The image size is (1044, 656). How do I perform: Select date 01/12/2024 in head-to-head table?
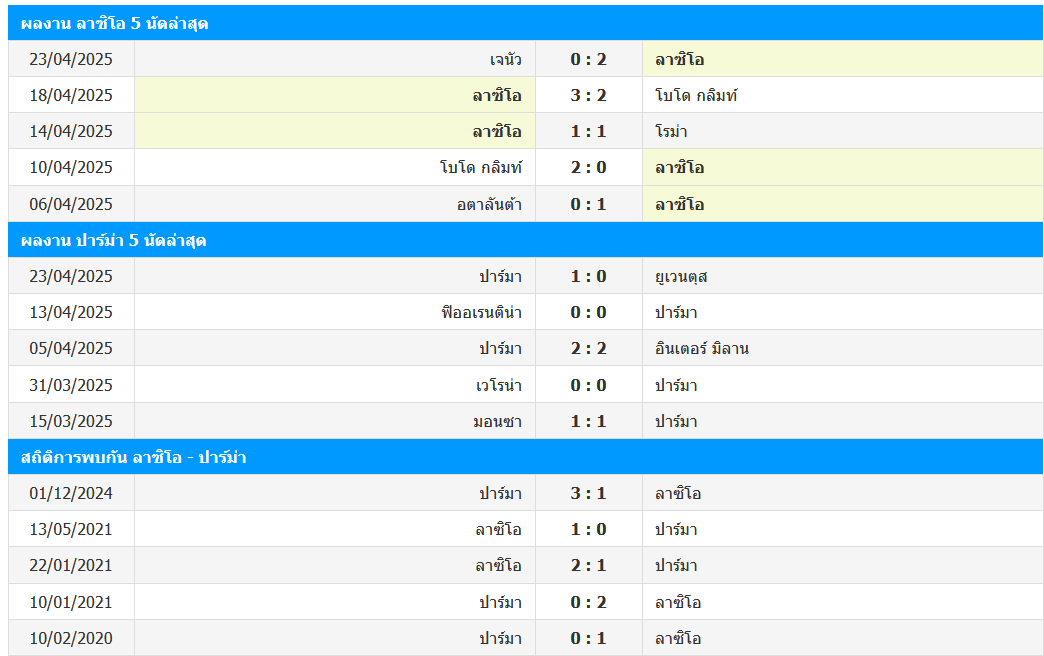point(71,493)
